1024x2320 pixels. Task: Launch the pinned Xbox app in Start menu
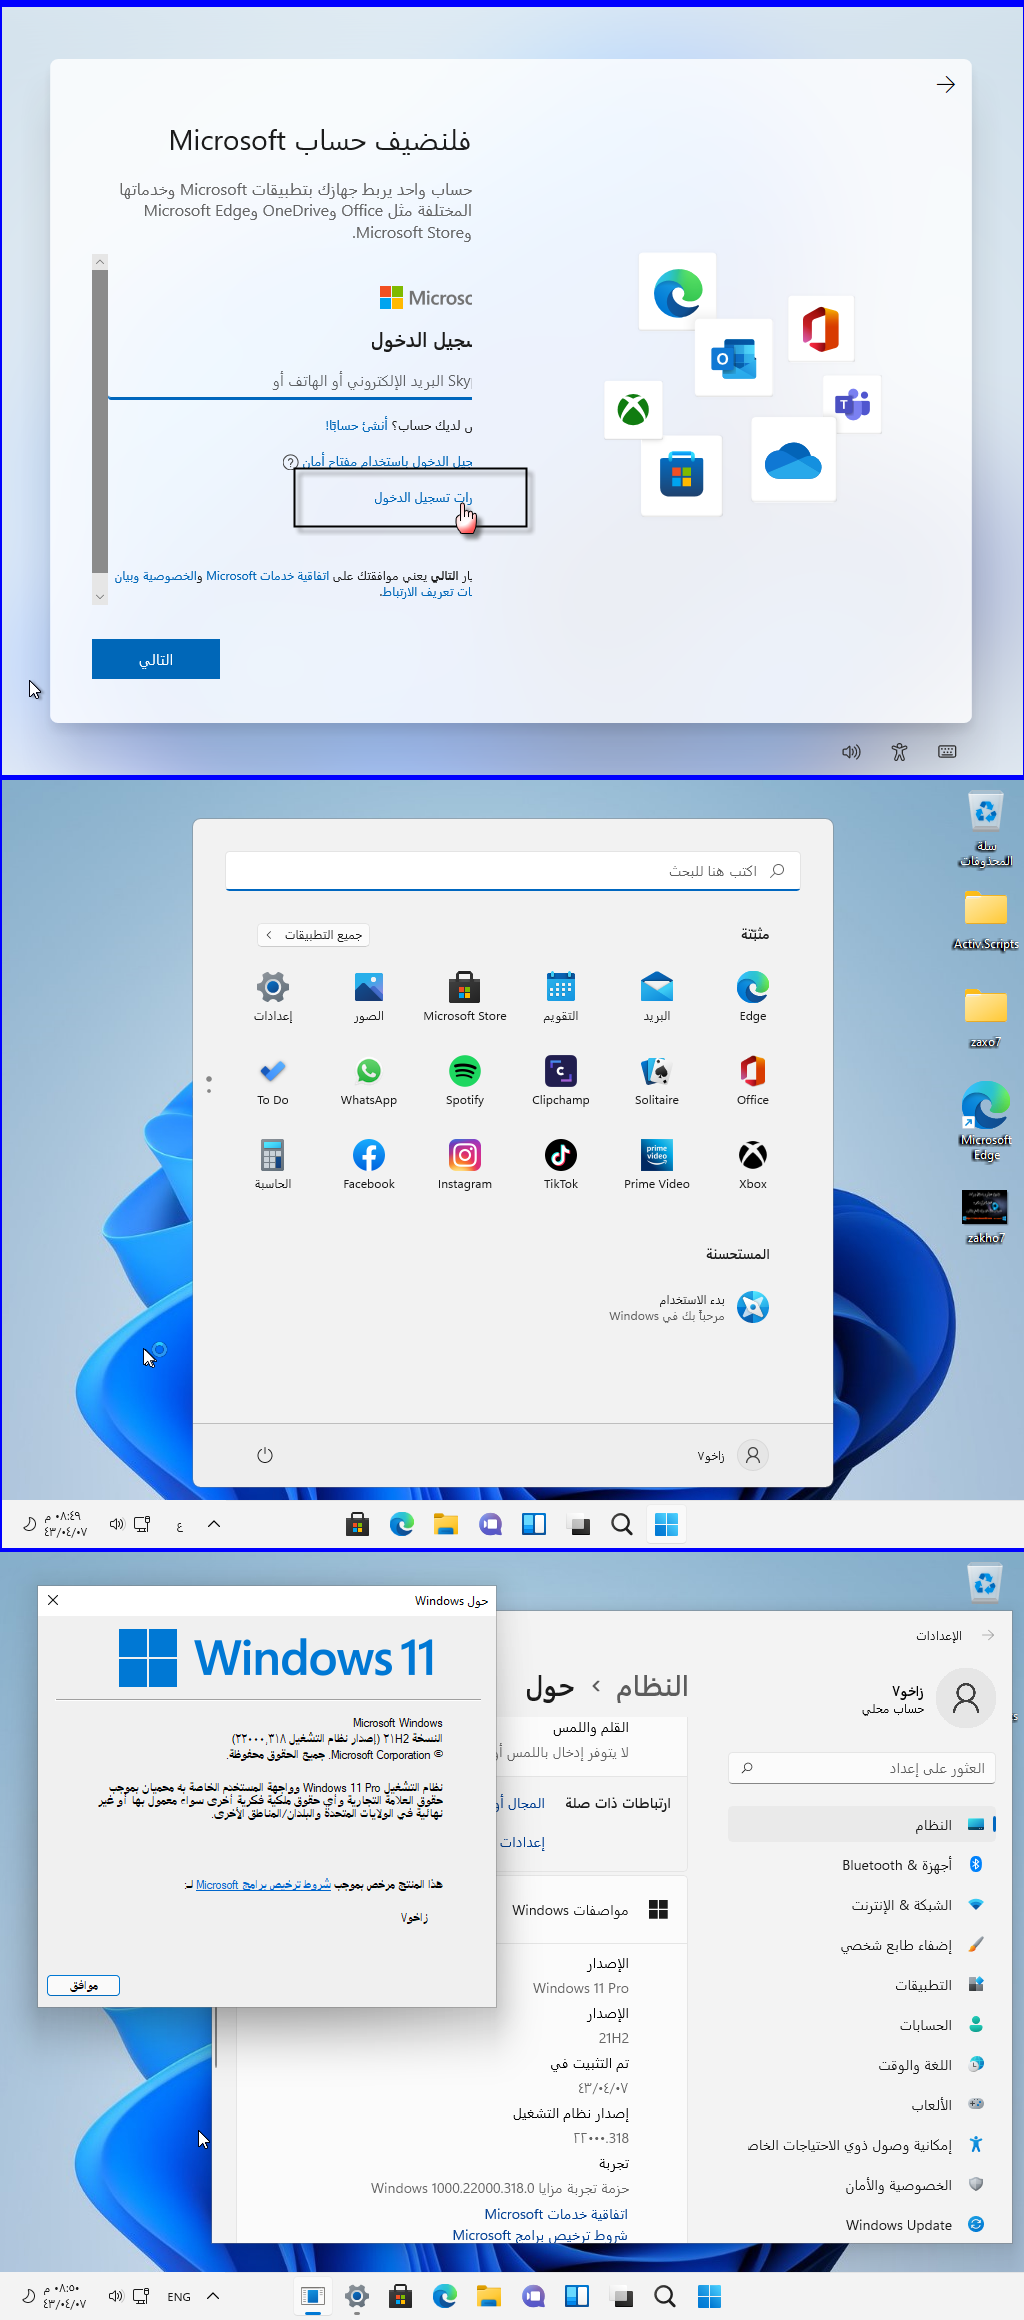pos(753,1165)
